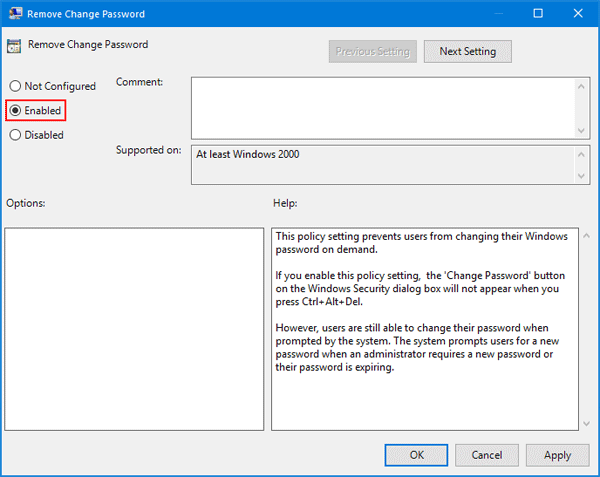Image resolution: width=600 pixels, height=477 pixels.
Task: Maximize the Remove Change Password window
Action: [538, 15]
